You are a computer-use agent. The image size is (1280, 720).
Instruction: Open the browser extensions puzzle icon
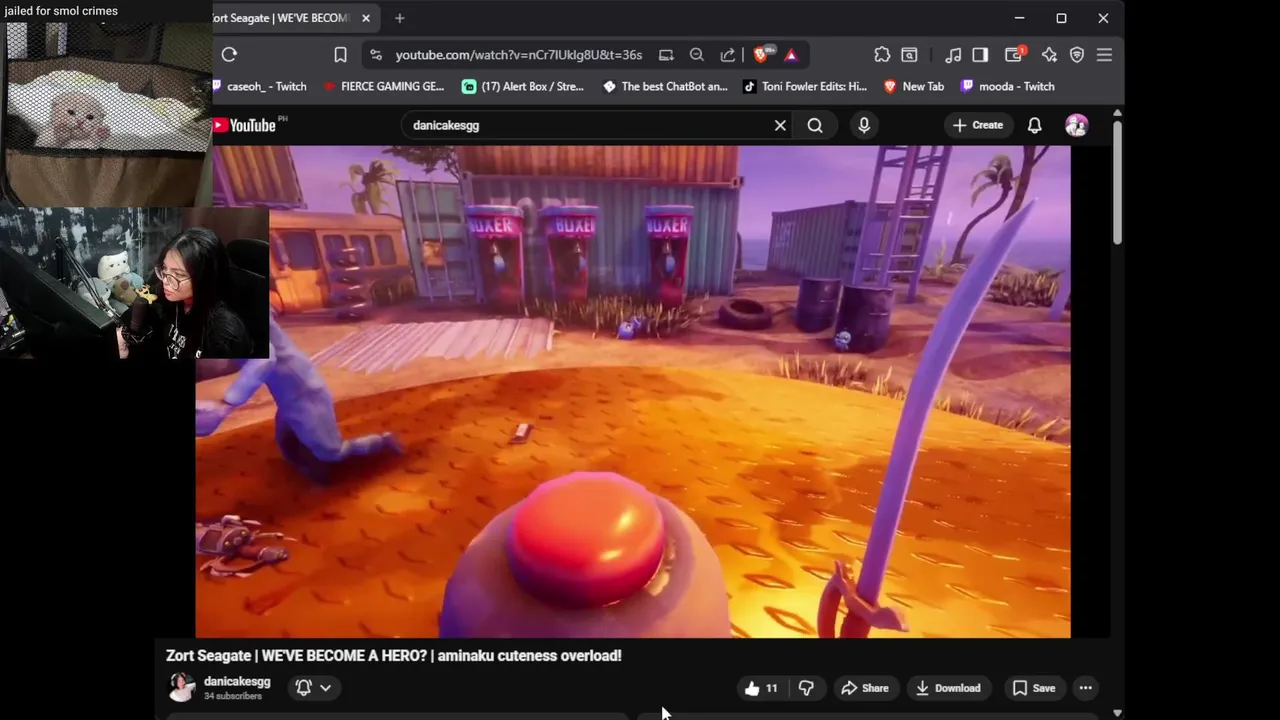point(881,55)
